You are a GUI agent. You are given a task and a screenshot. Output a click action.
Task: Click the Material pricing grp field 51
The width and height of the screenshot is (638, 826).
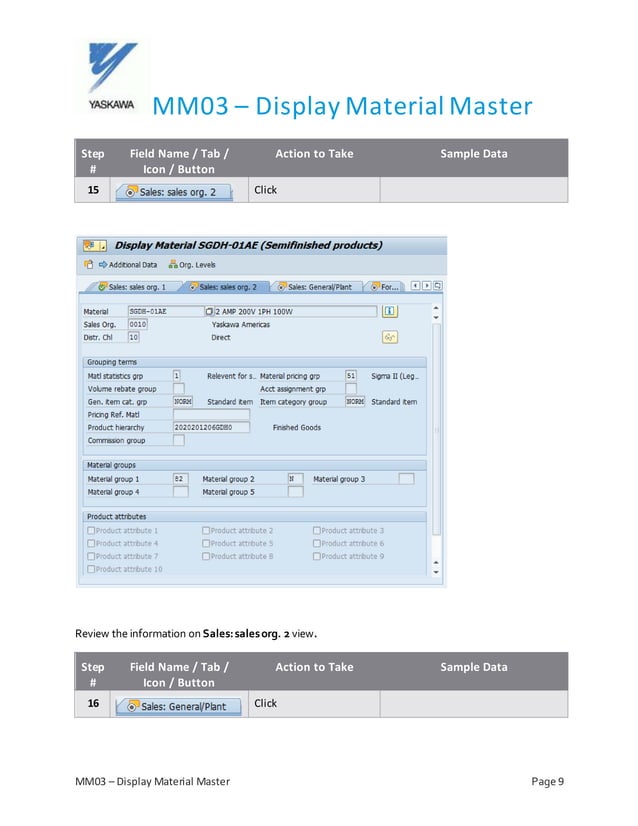pyautogui.click(x=351, y=376)
